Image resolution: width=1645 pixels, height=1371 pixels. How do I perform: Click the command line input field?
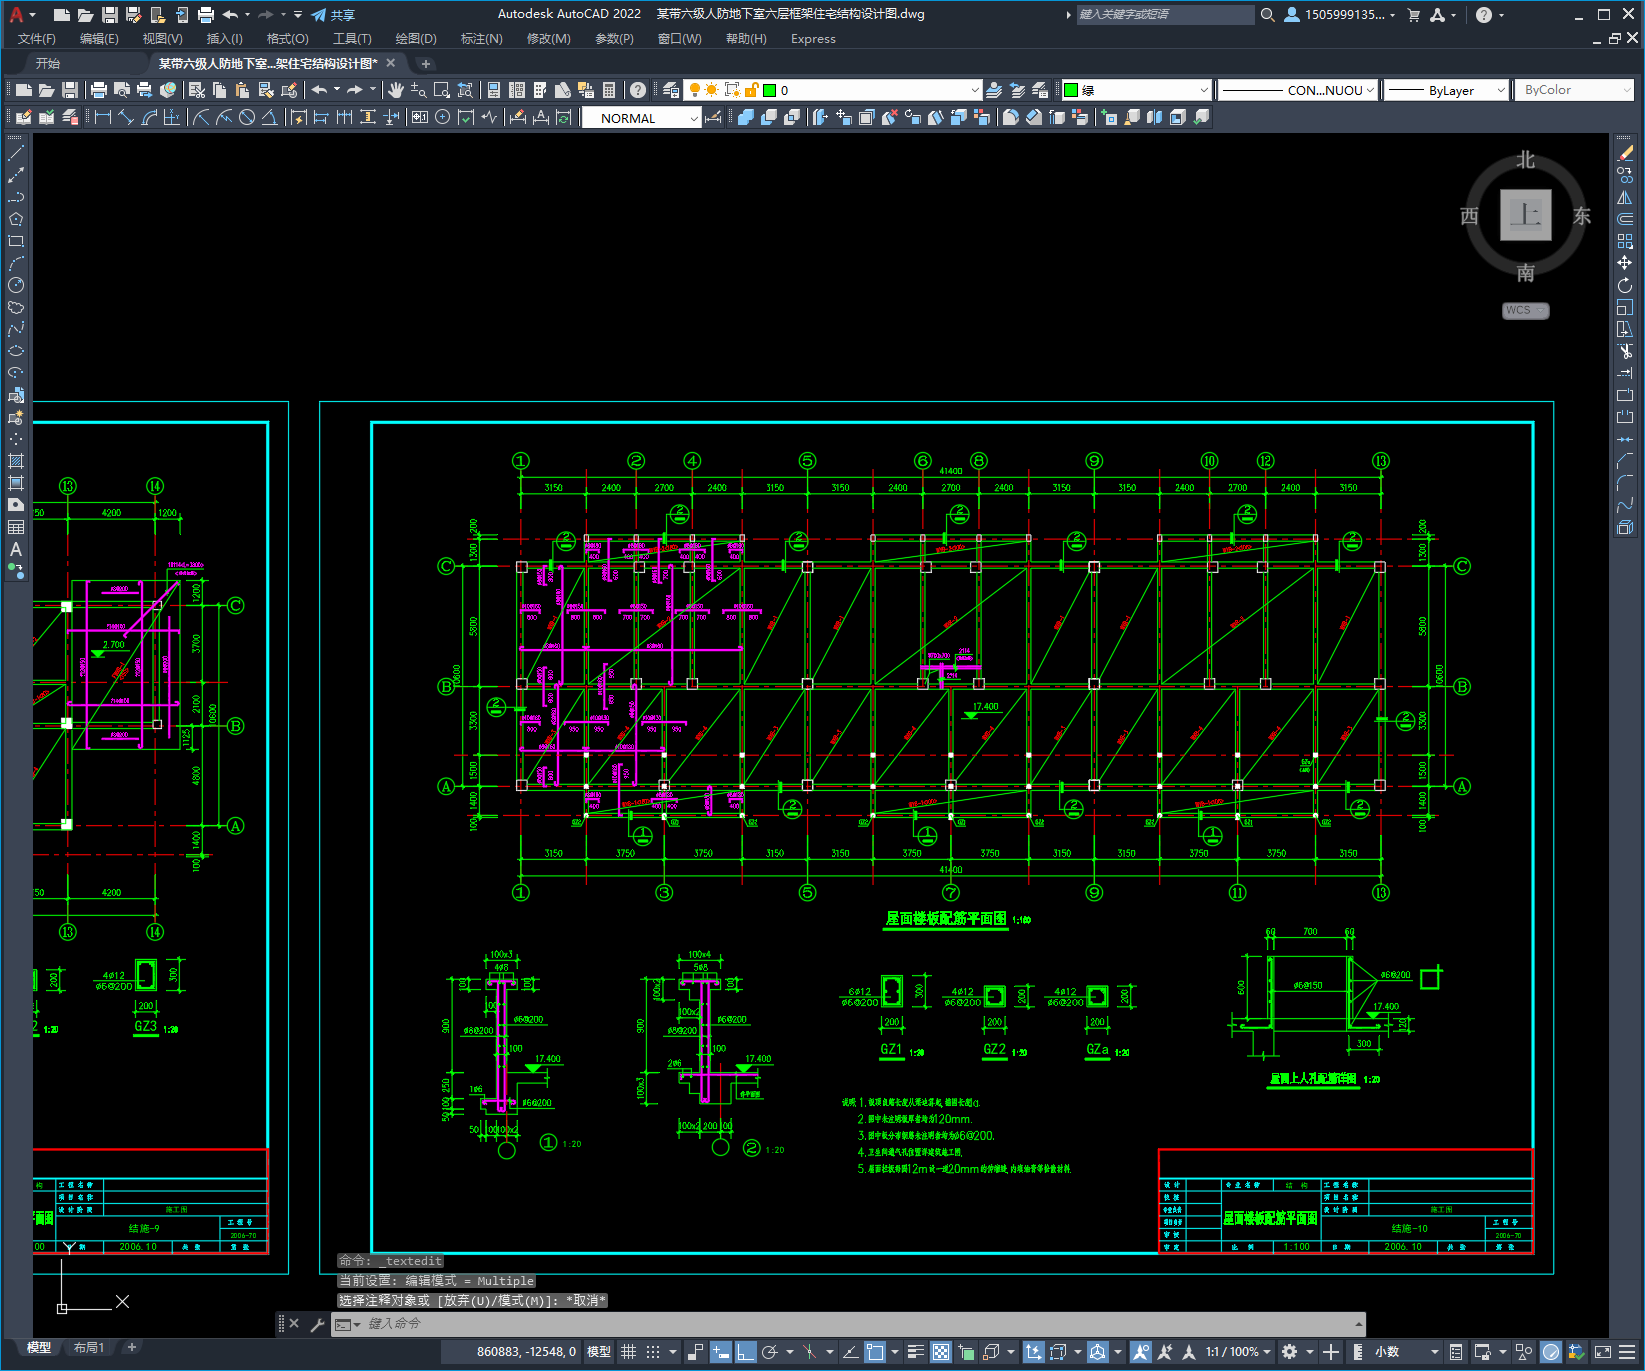coord(850,1324)
